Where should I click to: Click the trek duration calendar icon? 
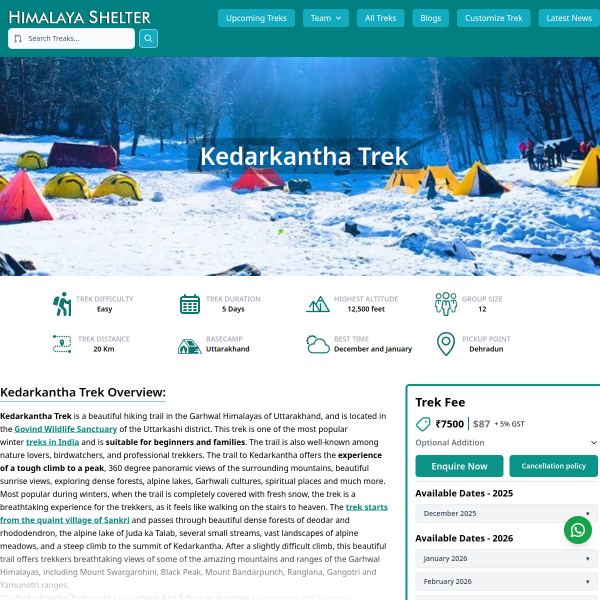pyautogui.click(x=190, y=304)
